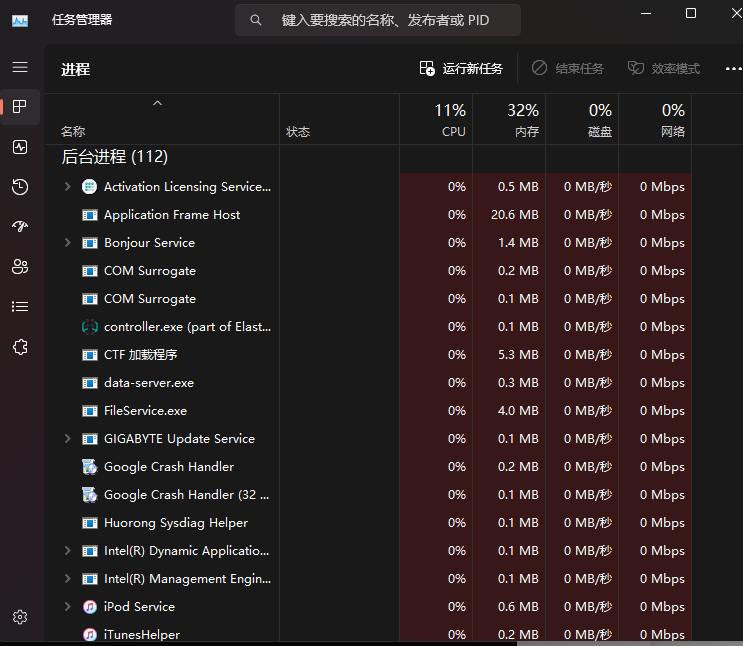Image resolution: width=743 pixels, height=646 pixels.
Task: Select COM Surrogate row using 0.1 MB
Action: (x=369, y=299)
